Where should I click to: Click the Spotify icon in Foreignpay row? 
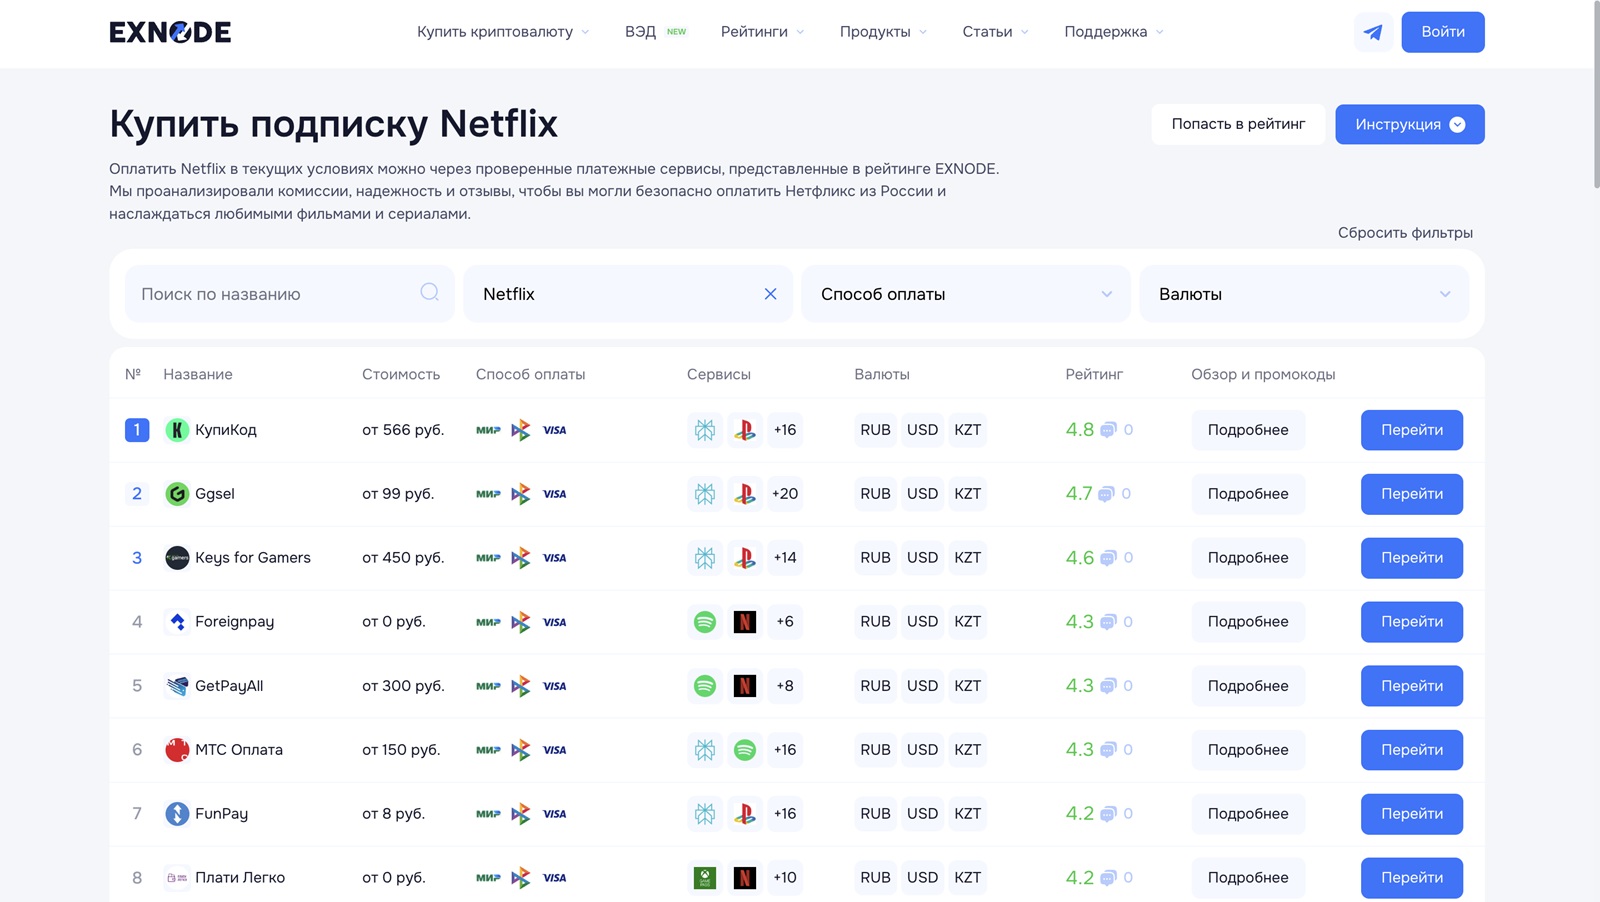pos(705,622)
